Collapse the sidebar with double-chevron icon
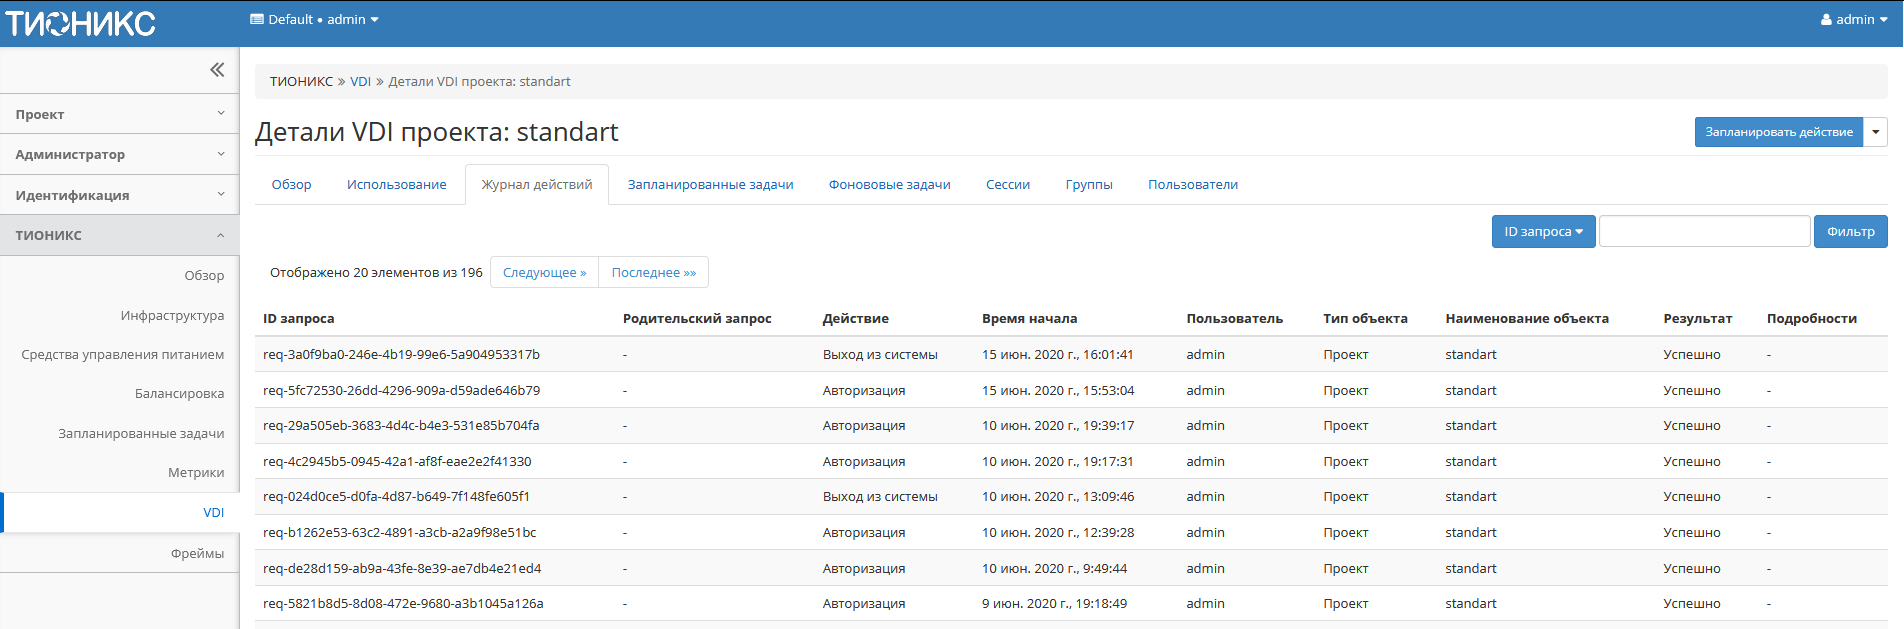 (217, 70)
